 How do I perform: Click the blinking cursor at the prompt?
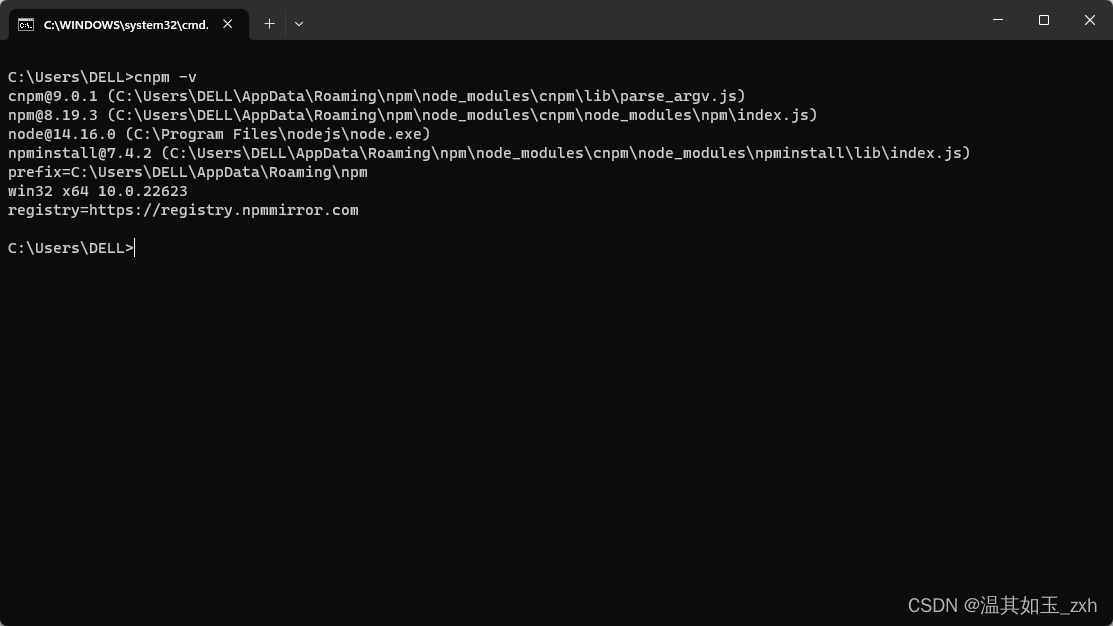pos(133,247)
